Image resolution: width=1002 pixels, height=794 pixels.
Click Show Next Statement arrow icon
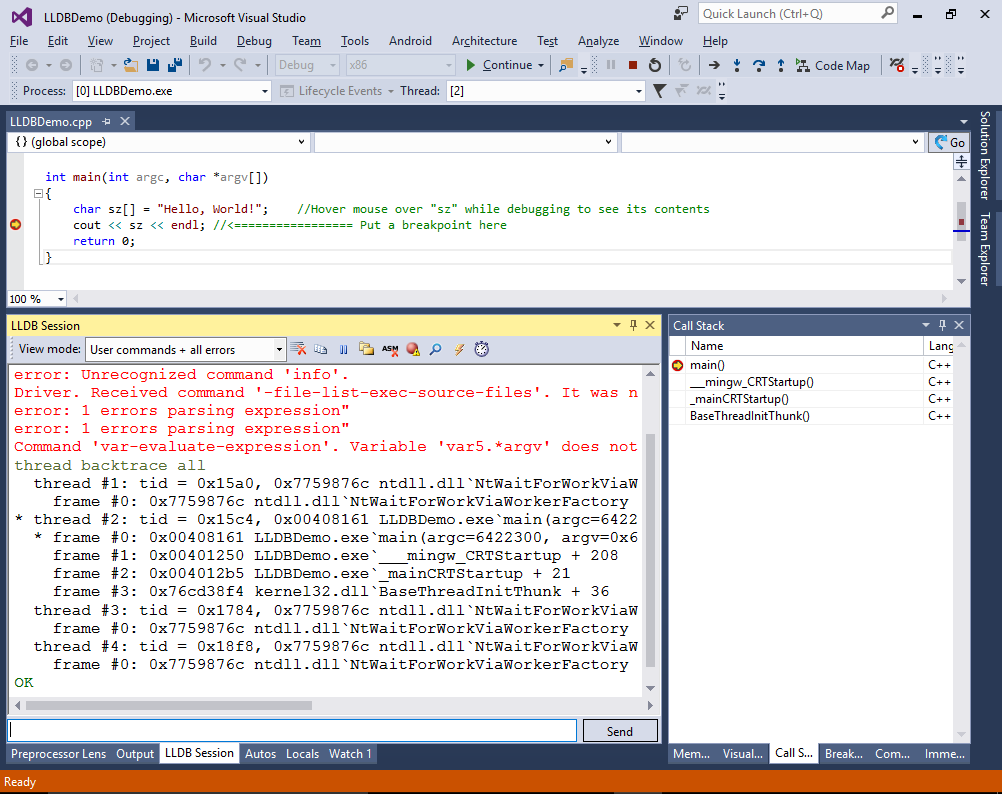click(714, 65)
